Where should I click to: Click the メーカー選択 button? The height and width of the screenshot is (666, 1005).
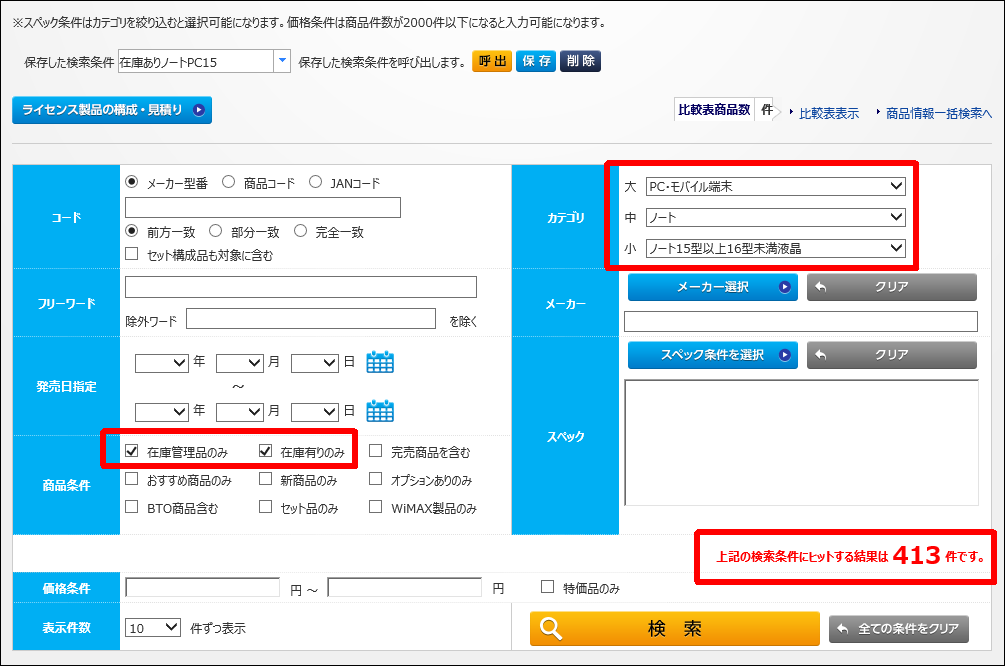pos(712,287)
